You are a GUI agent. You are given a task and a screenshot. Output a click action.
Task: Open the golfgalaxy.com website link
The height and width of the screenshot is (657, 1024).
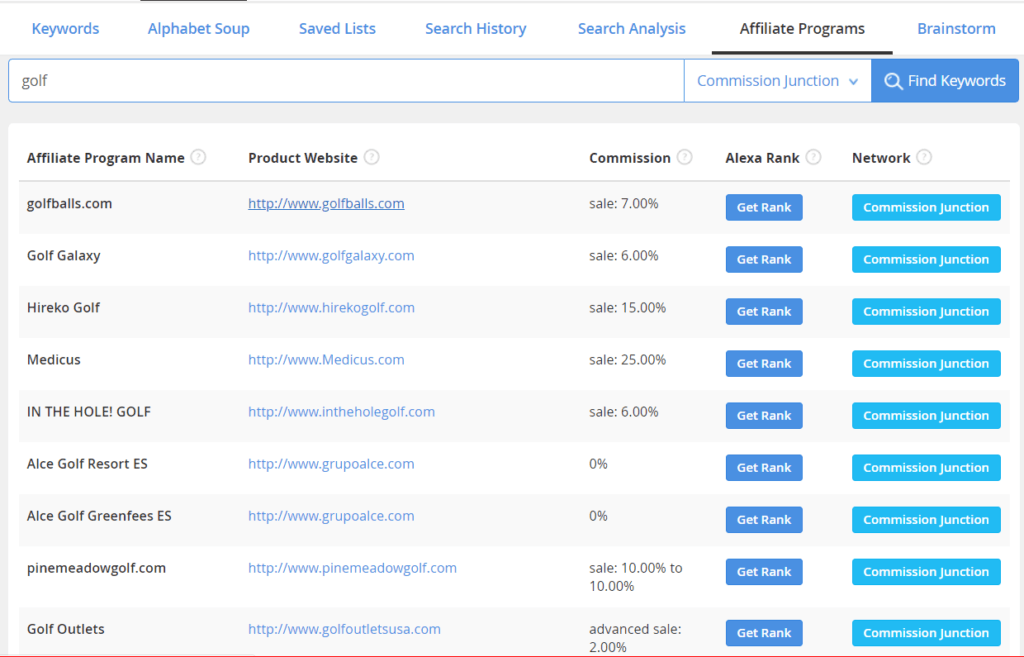pyautogui.click(x=331, y=255)
